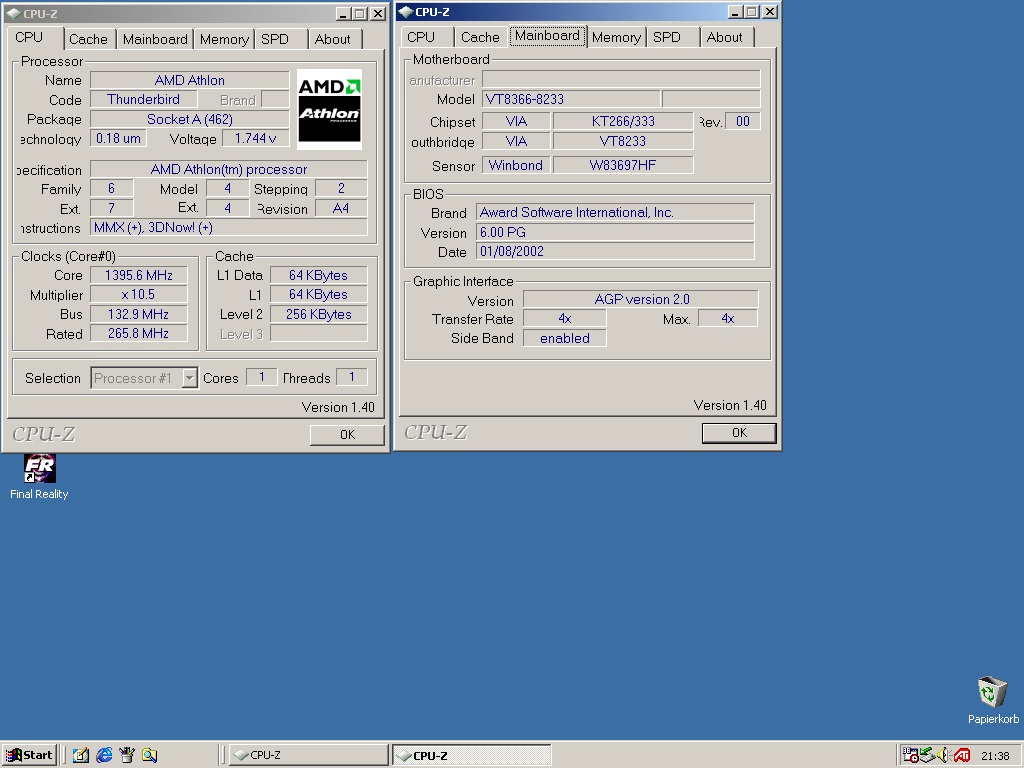Click title bar icon of the CPU tab window
Screen dimensions: 1024x768
[13, 13]
